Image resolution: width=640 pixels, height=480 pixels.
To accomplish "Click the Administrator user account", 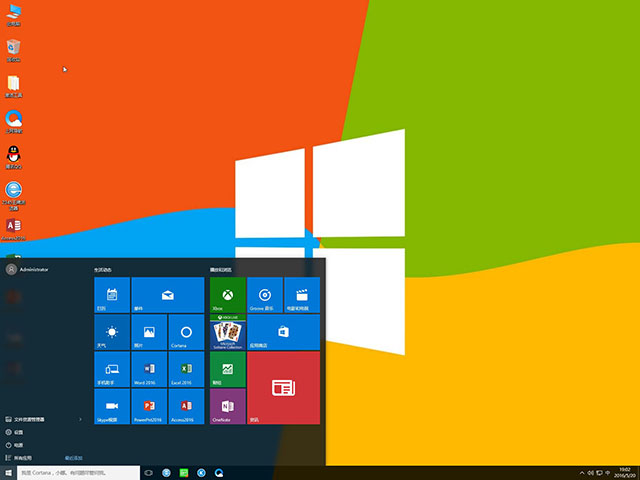I will (28, 269).
